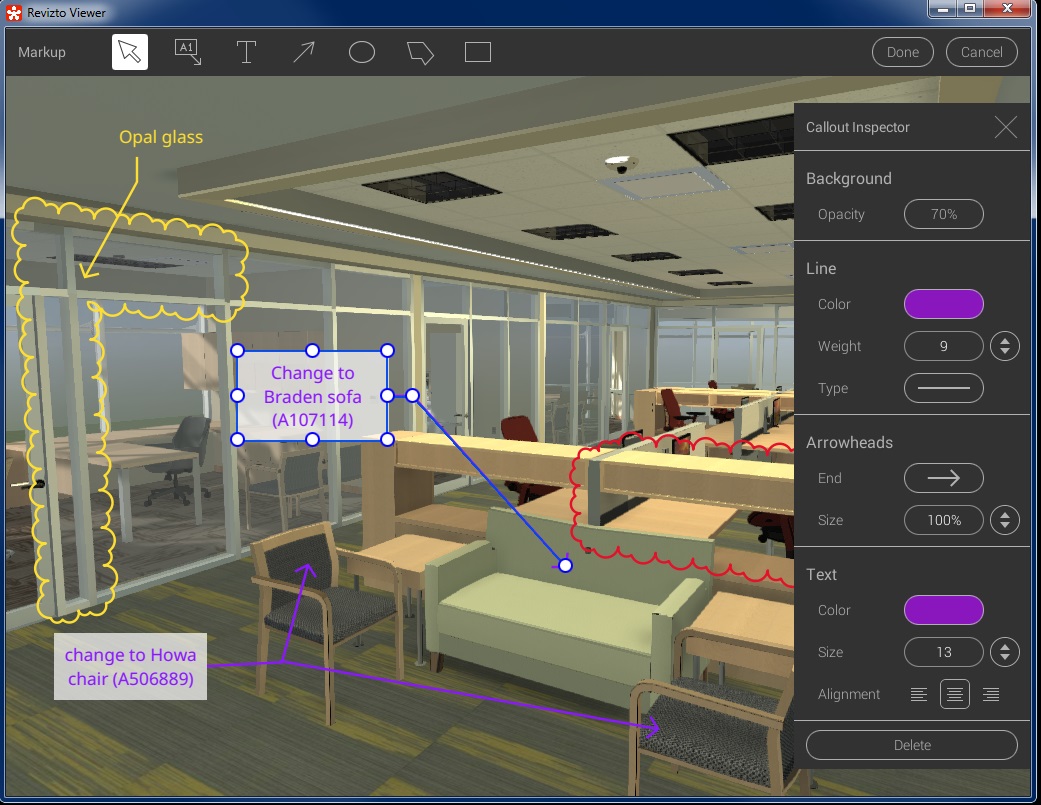Click the callout leader start handle
Viewport: 1041px width, 805px height.
[412, 396]
